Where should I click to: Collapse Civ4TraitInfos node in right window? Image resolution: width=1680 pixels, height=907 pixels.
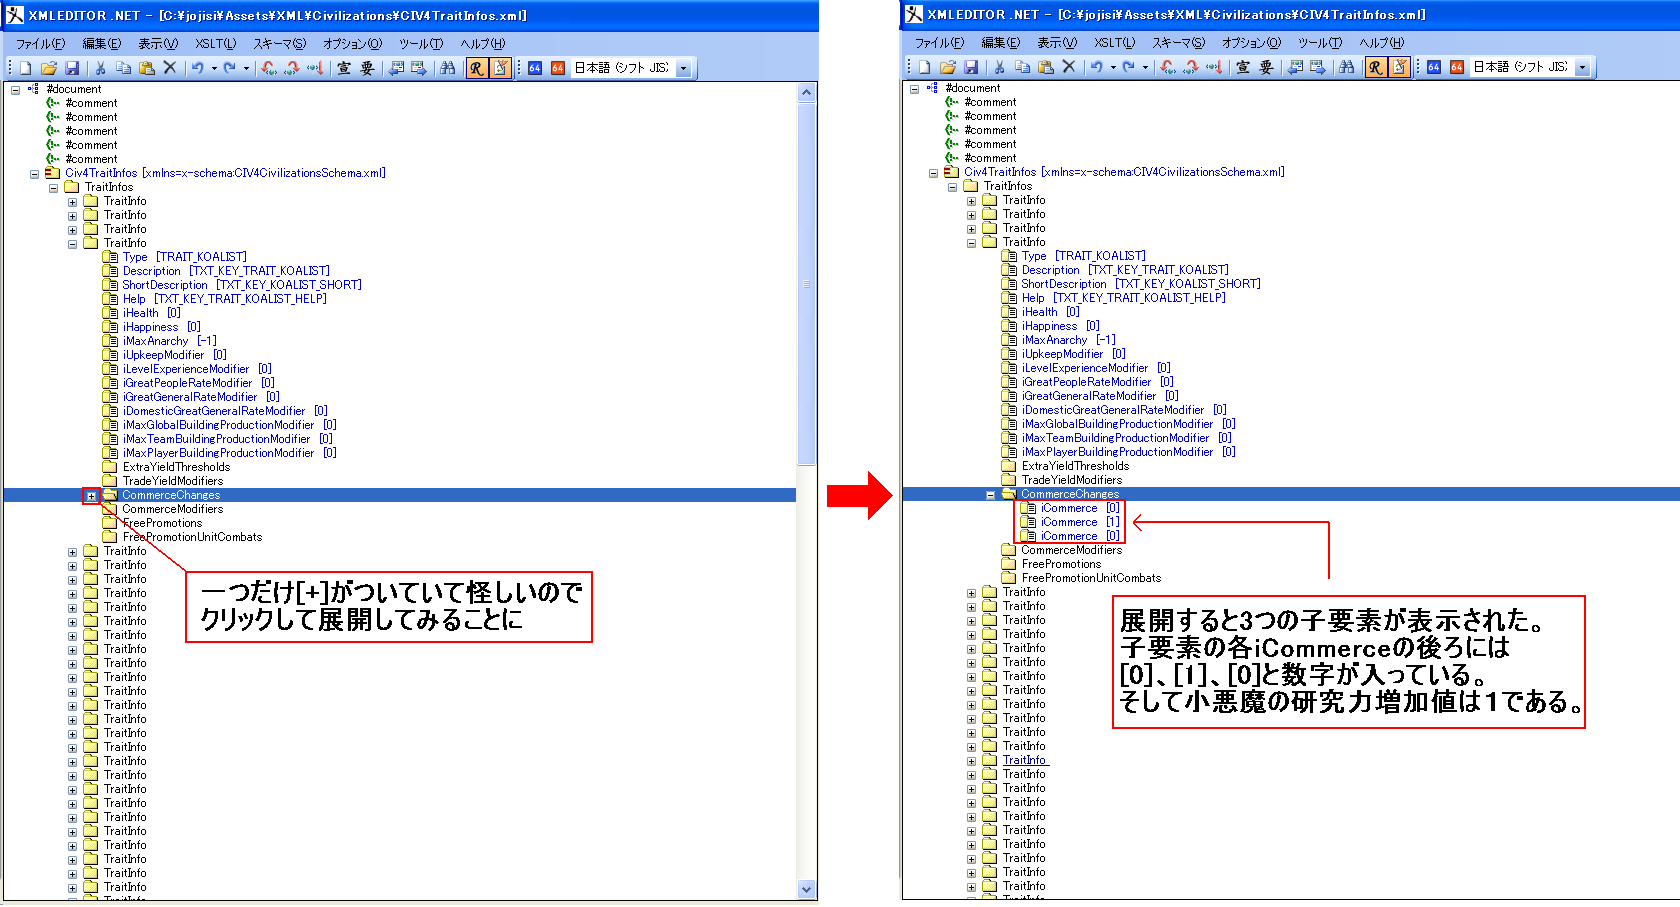pos(933,173)
